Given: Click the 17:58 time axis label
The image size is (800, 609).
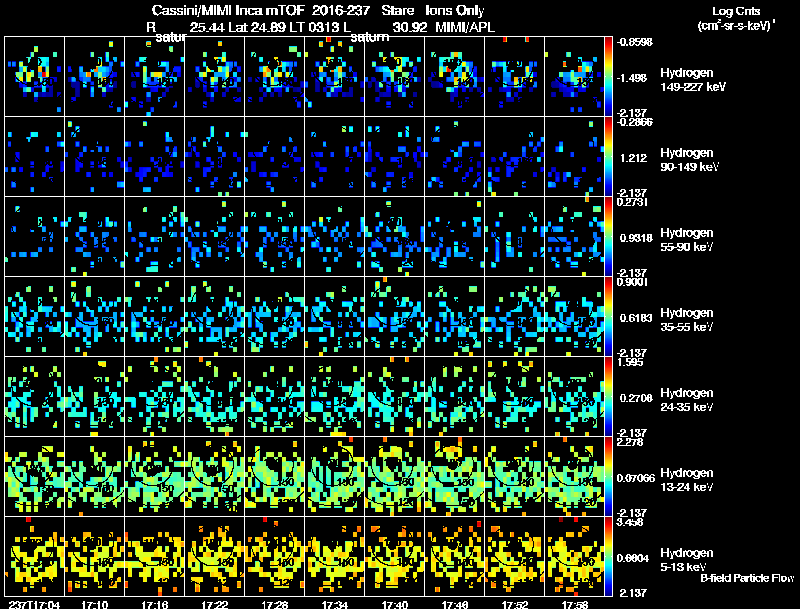Looking at the screenshot, I should [575, 604].
